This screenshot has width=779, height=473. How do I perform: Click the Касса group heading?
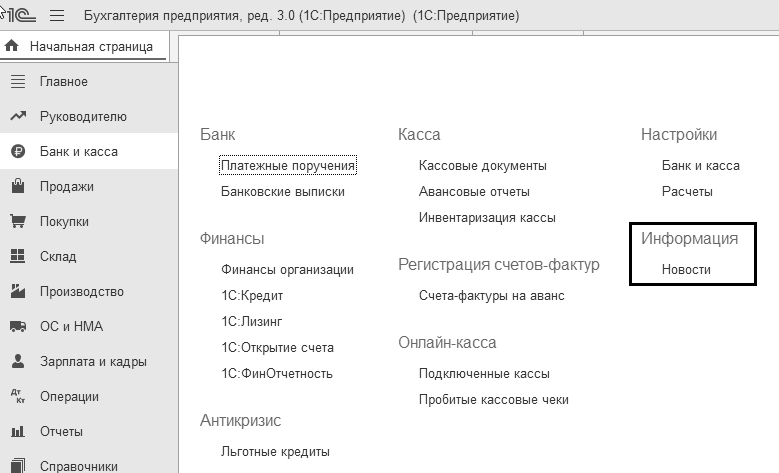pos(419,135)
